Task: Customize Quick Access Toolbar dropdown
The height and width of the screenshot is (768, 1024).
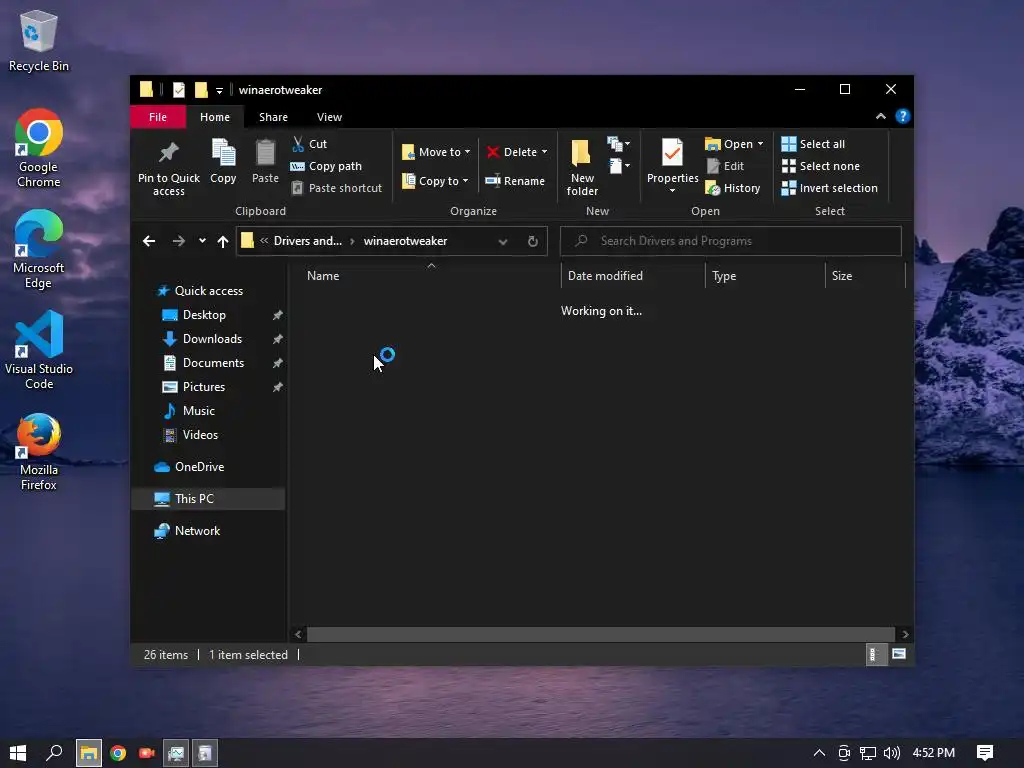Action: [219, 90]
